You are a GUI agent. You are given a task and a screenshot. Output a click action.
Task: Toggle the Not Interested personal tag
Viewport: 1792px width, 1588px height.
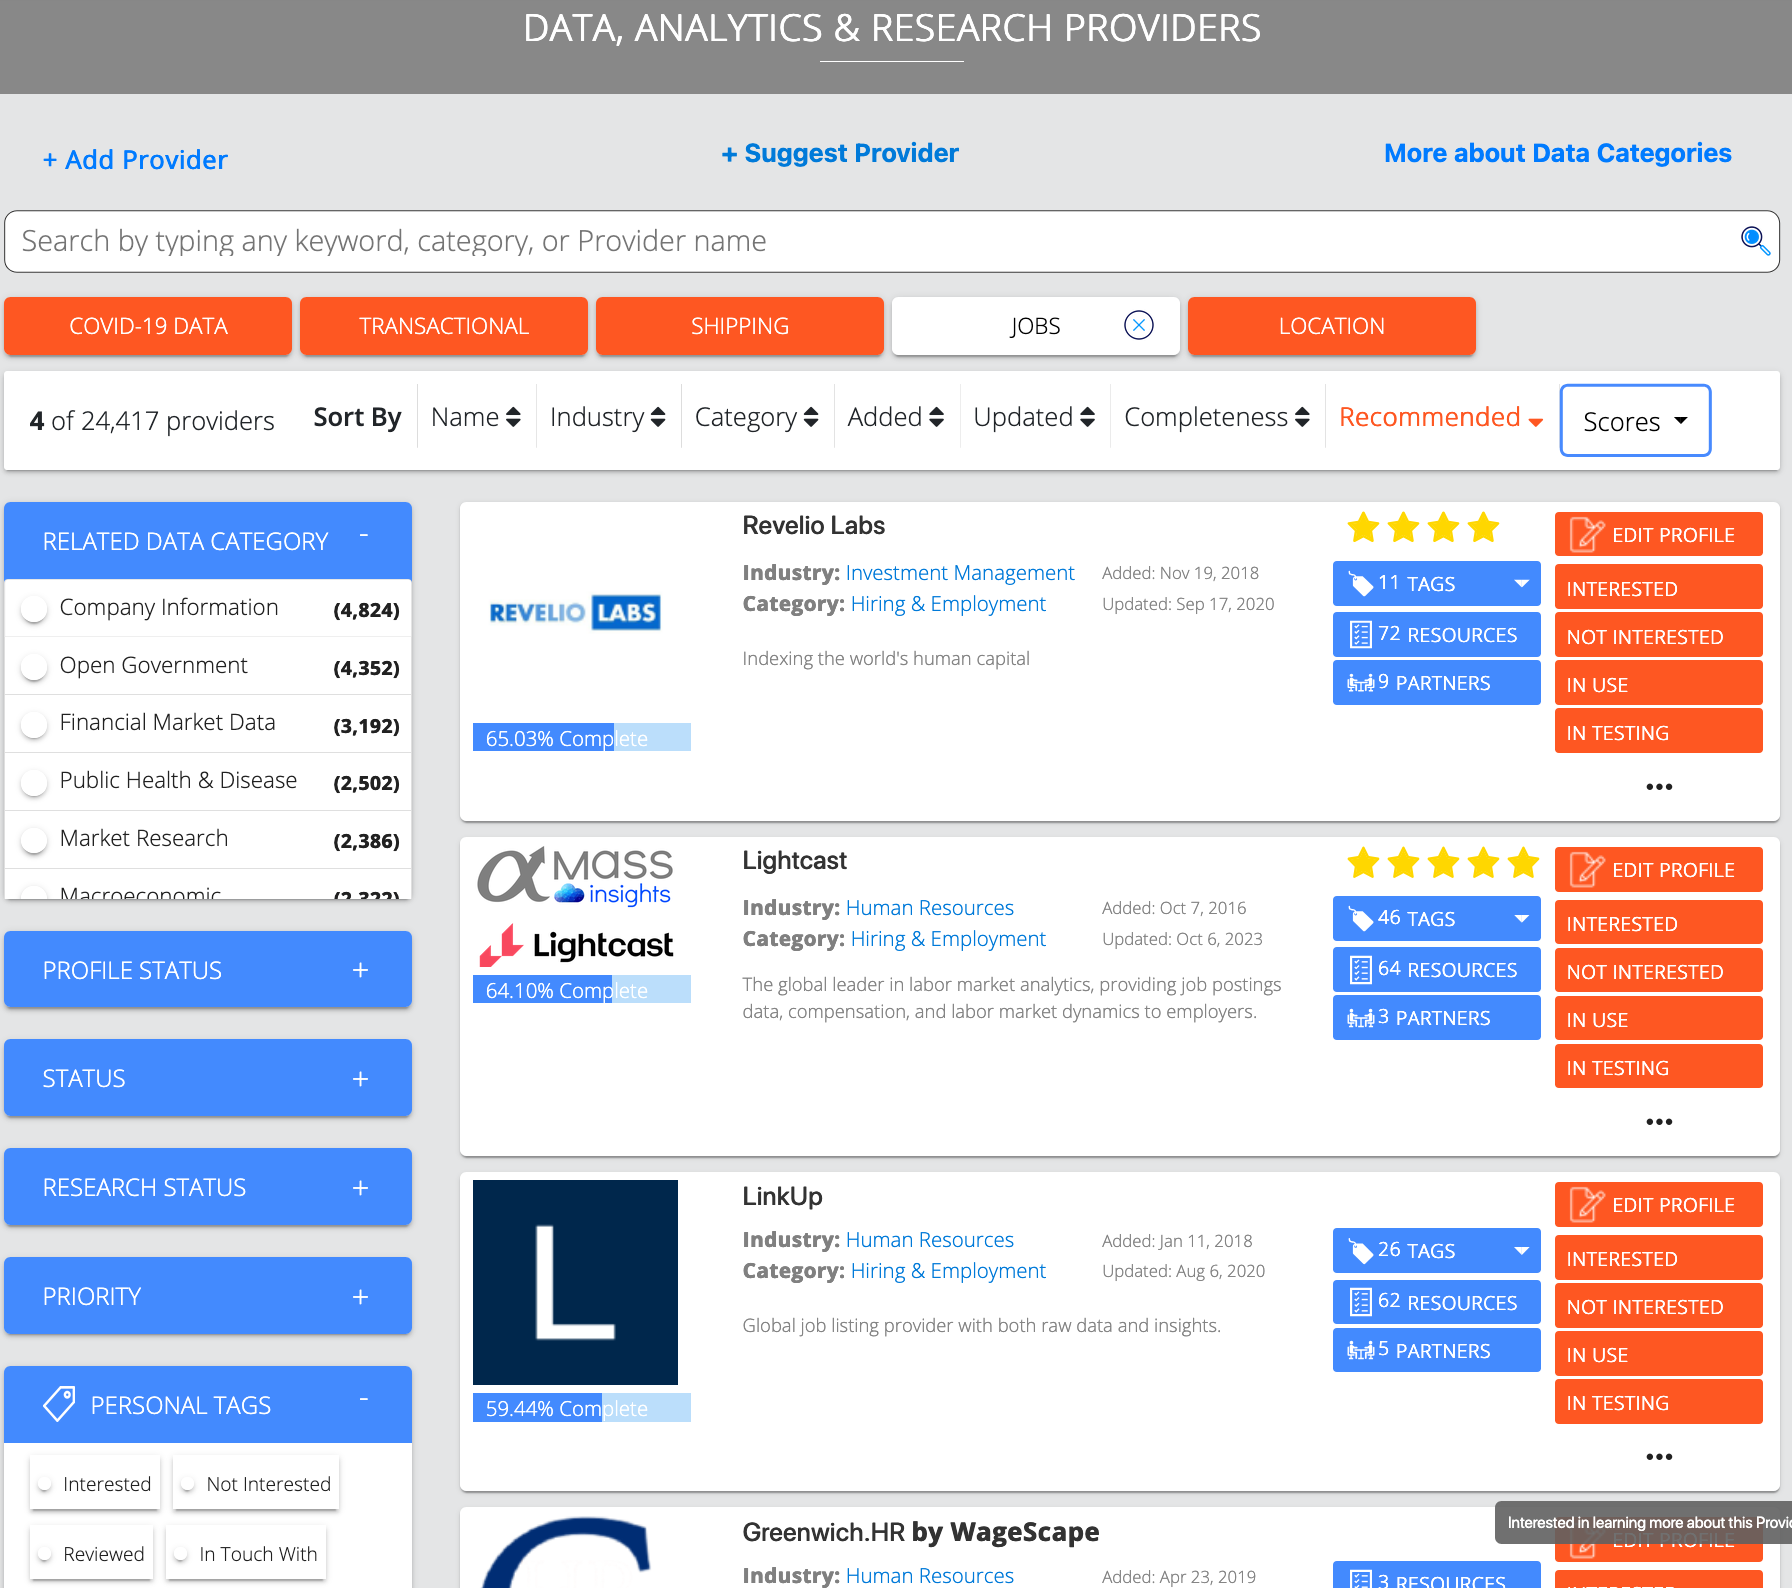(256, 1484)
